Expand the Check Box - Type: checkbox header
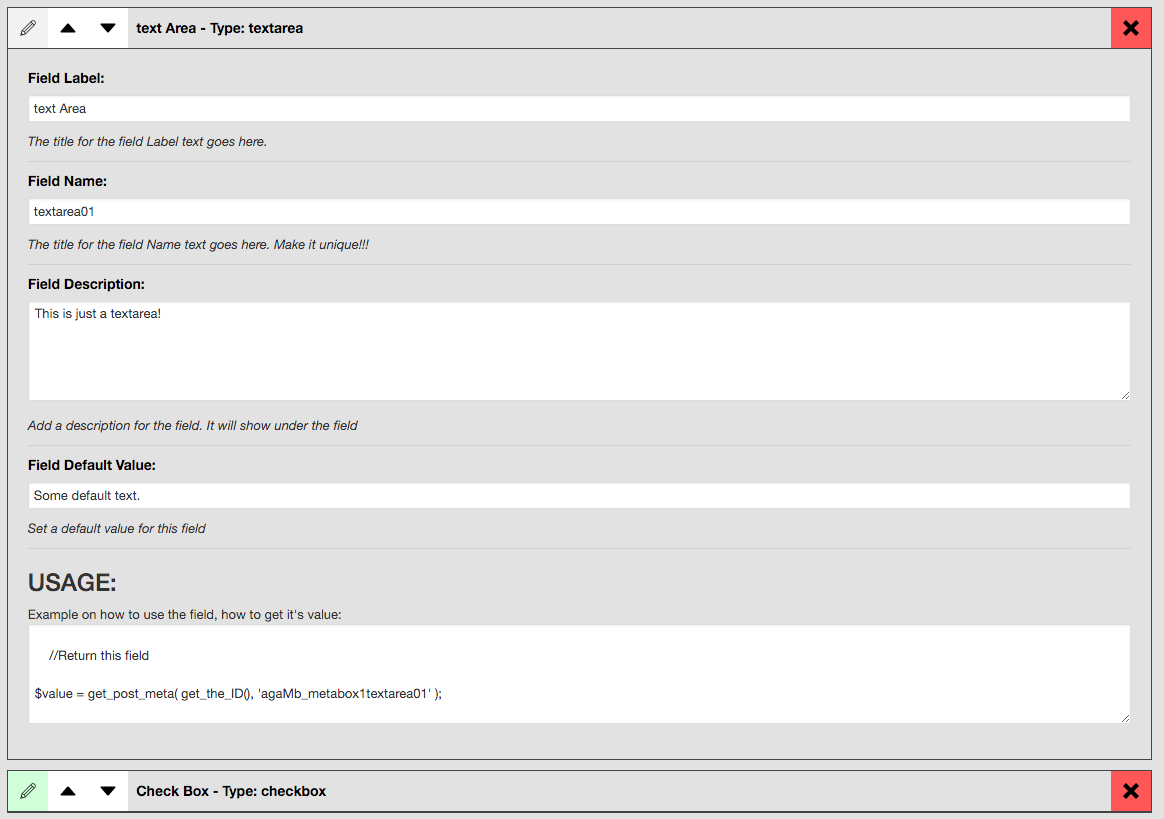This screenshot has width=1164, height=819. tap(231, 791)
